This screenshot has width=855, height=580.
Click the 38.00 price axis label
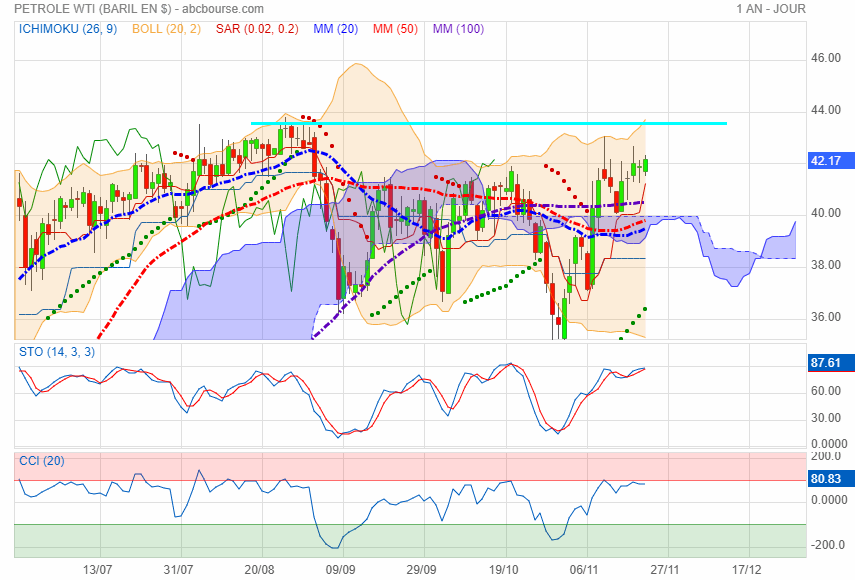pos(826,265)
